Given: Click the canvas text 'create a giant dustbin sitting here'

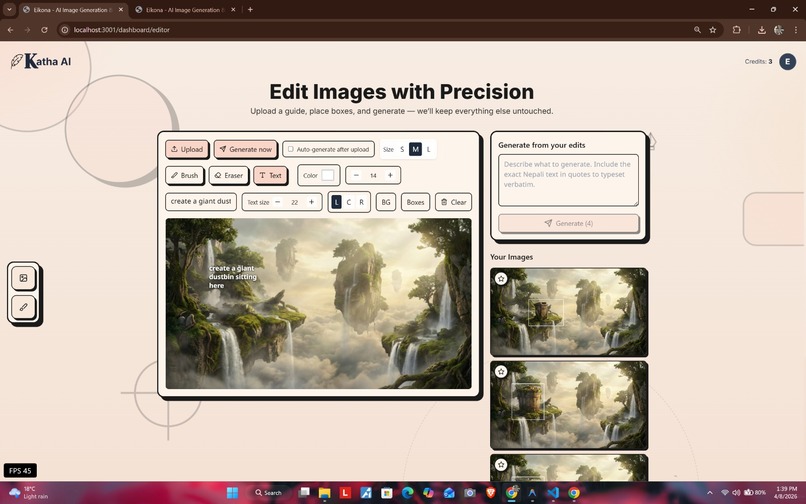Looking at the screenshot, I should (232, 277).
